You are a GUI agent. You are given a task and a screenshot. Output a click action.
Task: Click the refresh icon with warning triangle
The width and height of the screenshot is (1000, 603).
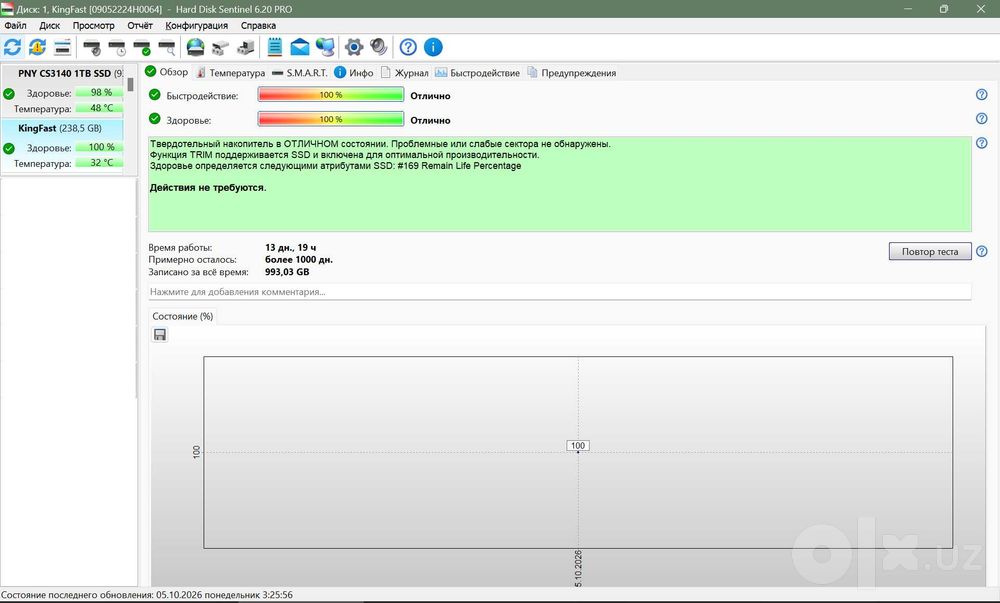coord(37,47)
